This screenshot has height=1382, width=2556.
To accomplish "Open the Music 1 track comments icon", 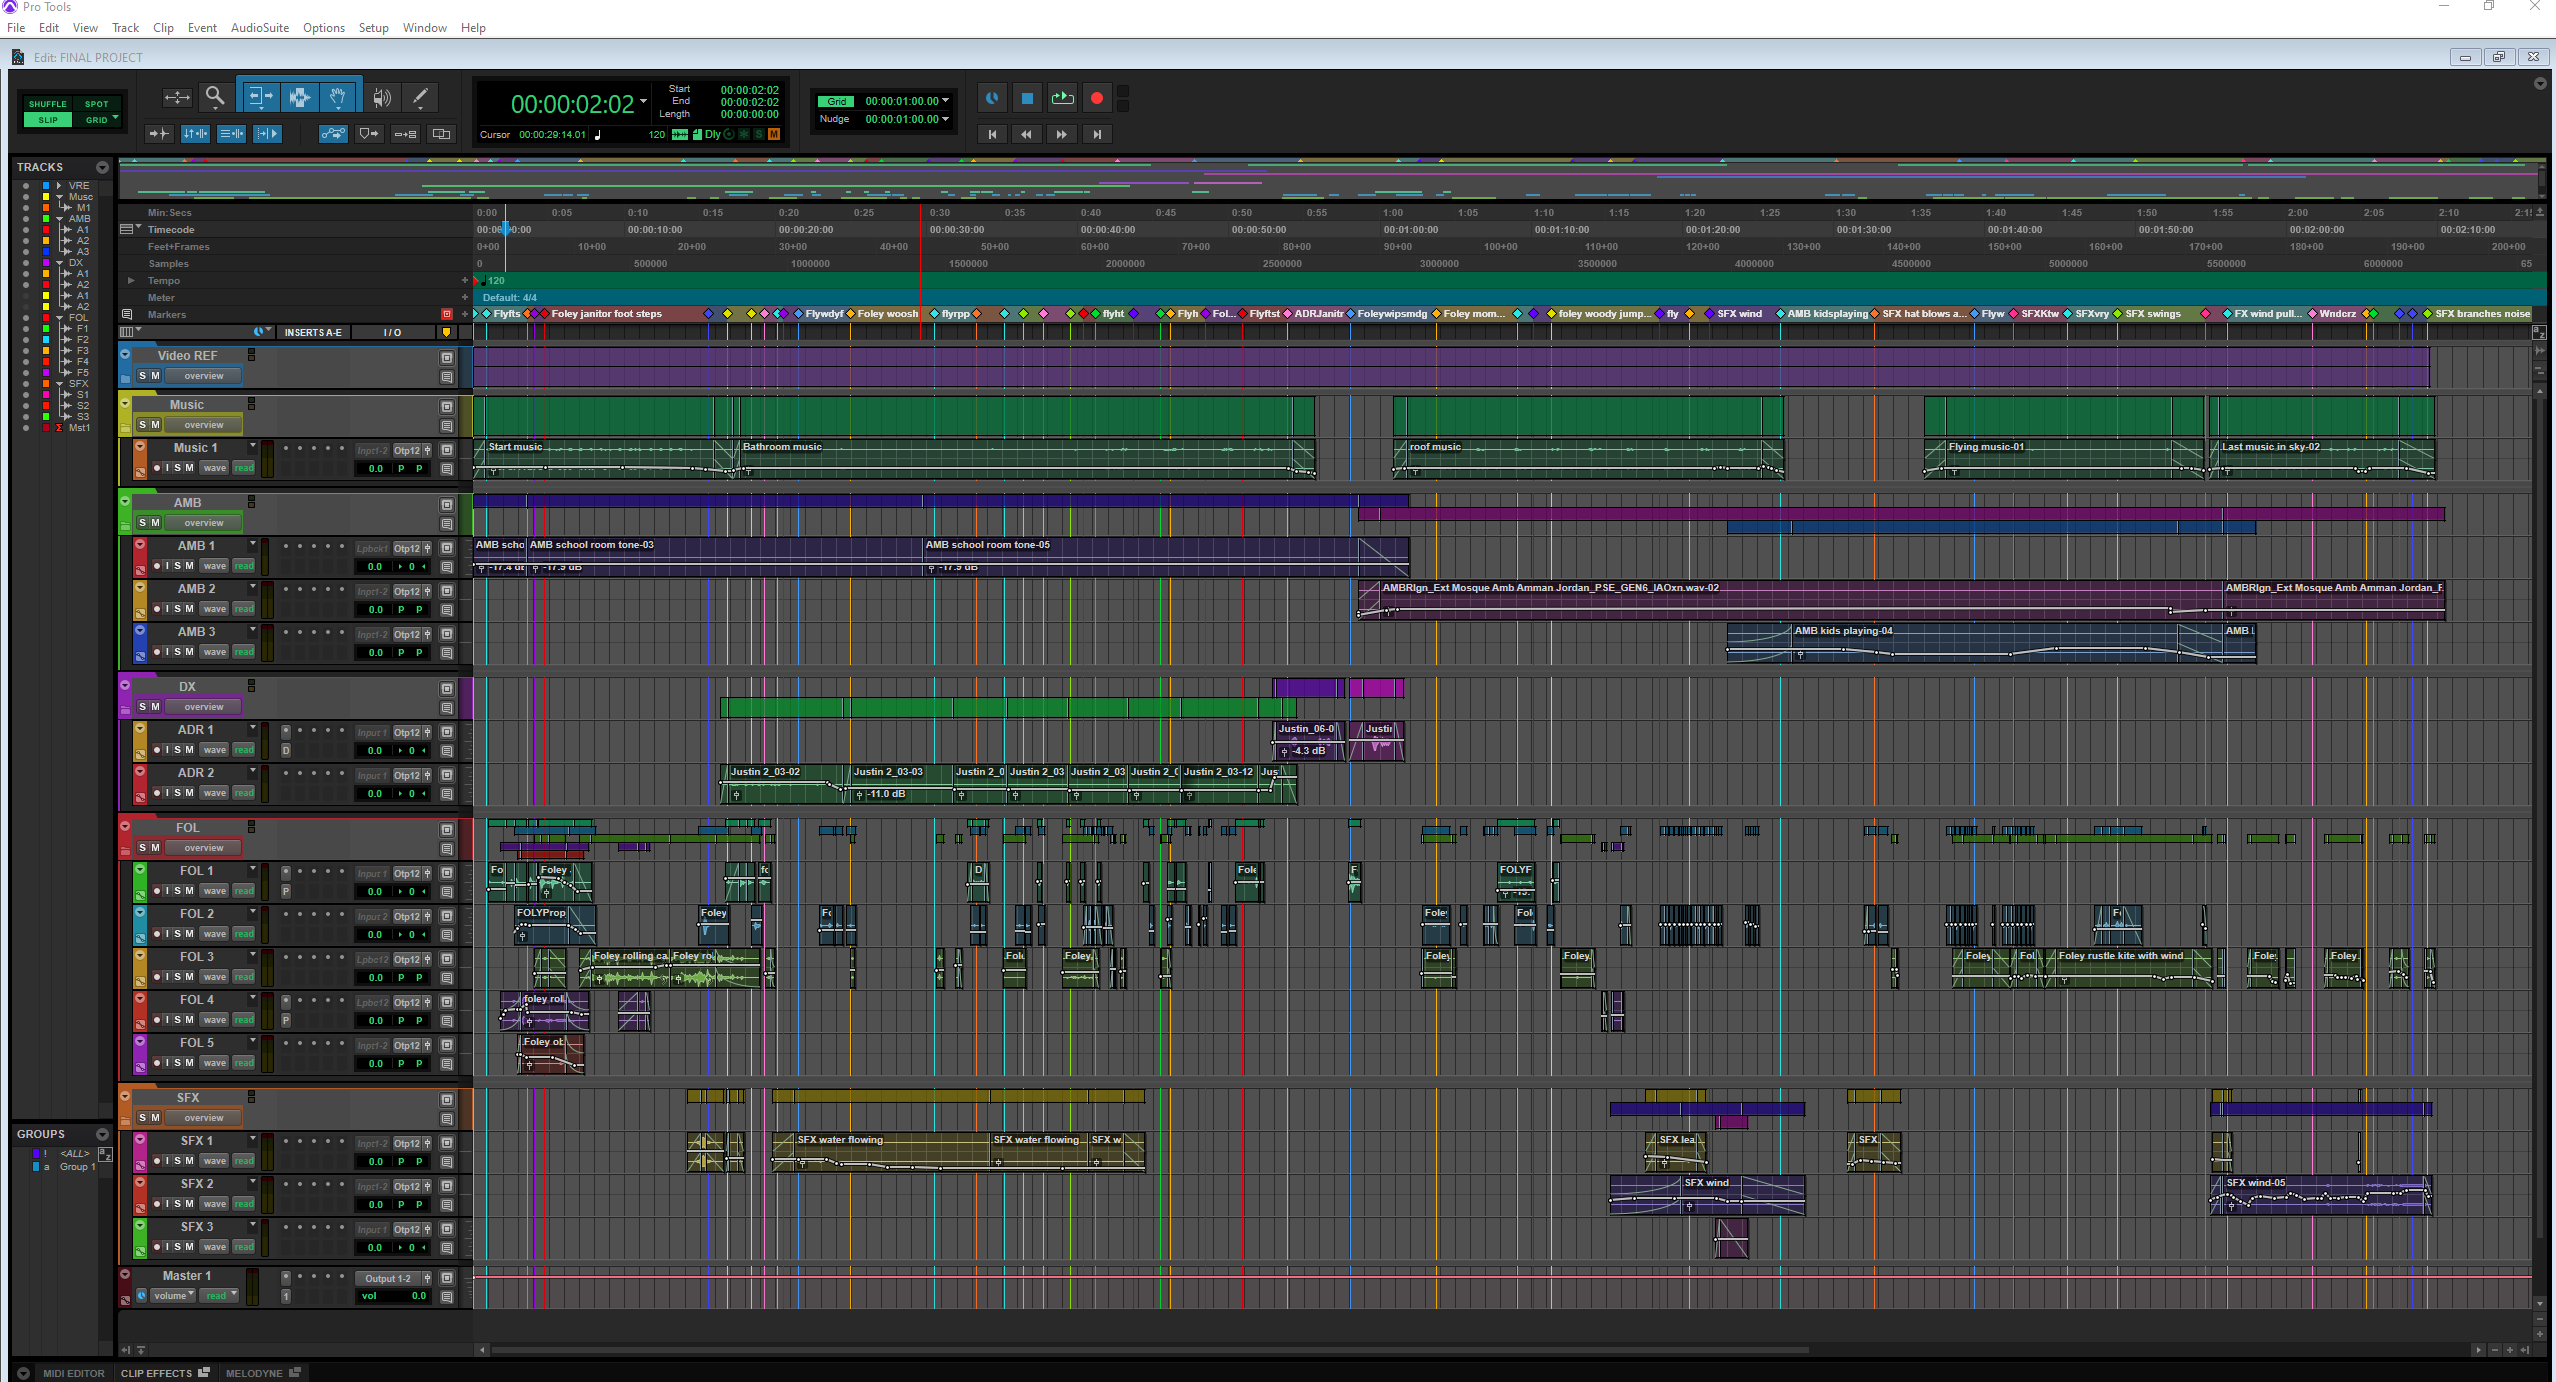I will click(x=447, y=469).
